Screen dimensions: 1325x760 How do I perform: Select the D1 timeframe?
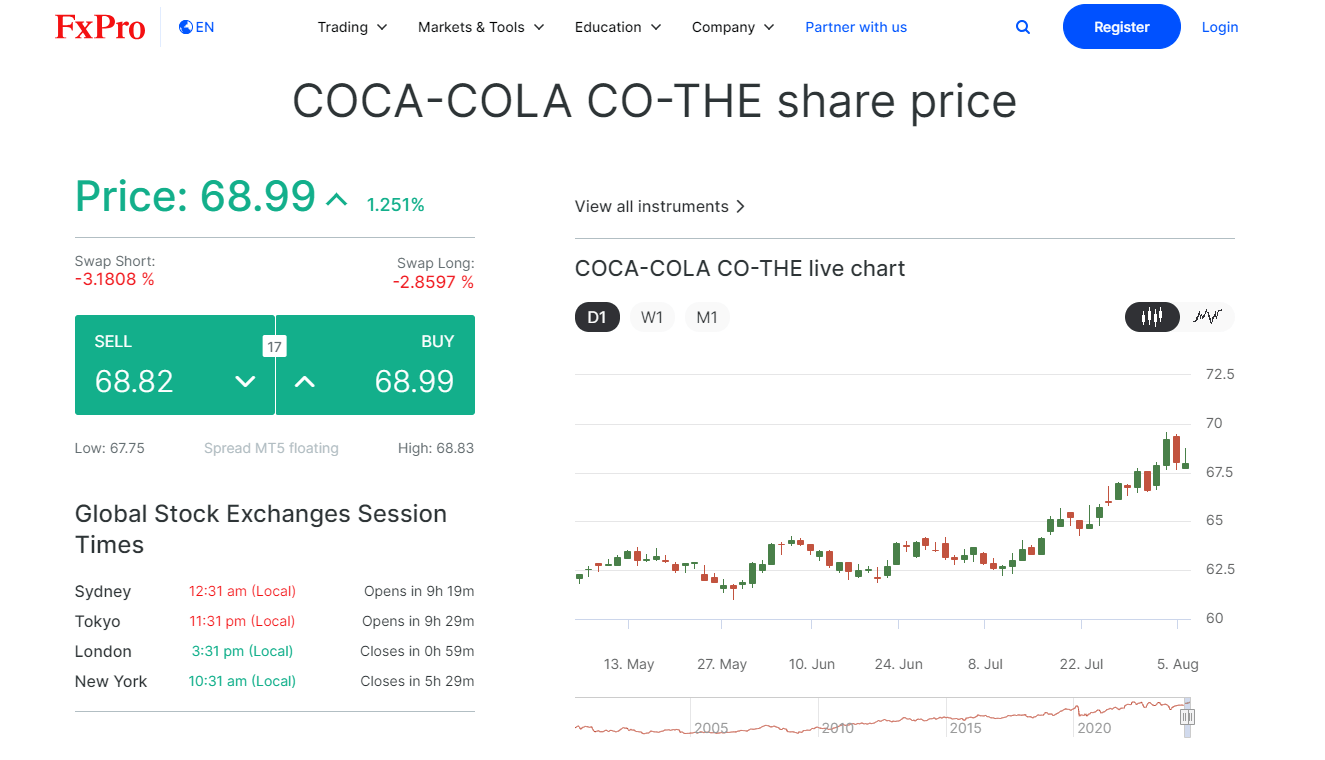[x=597, y=317]
